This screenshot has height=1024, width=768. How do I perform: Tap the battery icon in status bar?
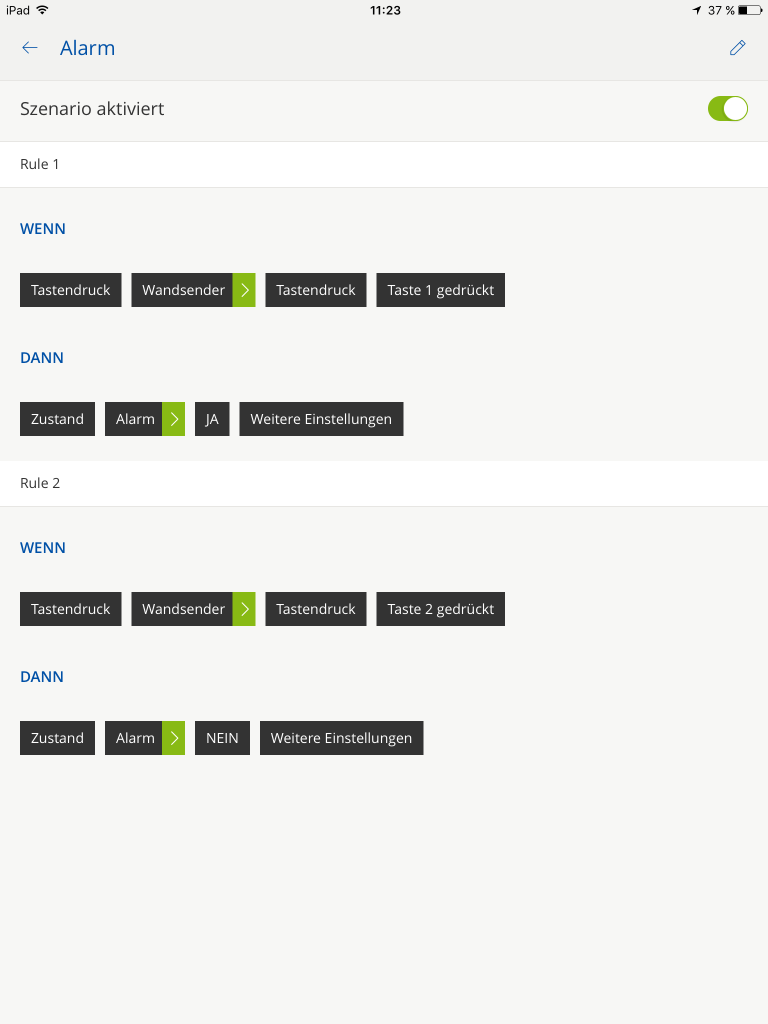click(x=749, y=10)
